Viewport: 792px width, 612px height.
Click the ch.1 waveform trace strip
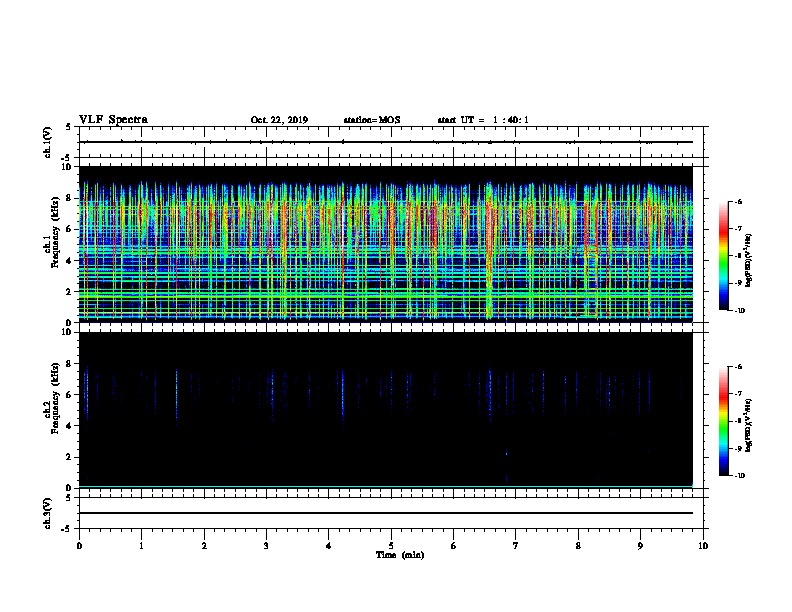(391, 142)
